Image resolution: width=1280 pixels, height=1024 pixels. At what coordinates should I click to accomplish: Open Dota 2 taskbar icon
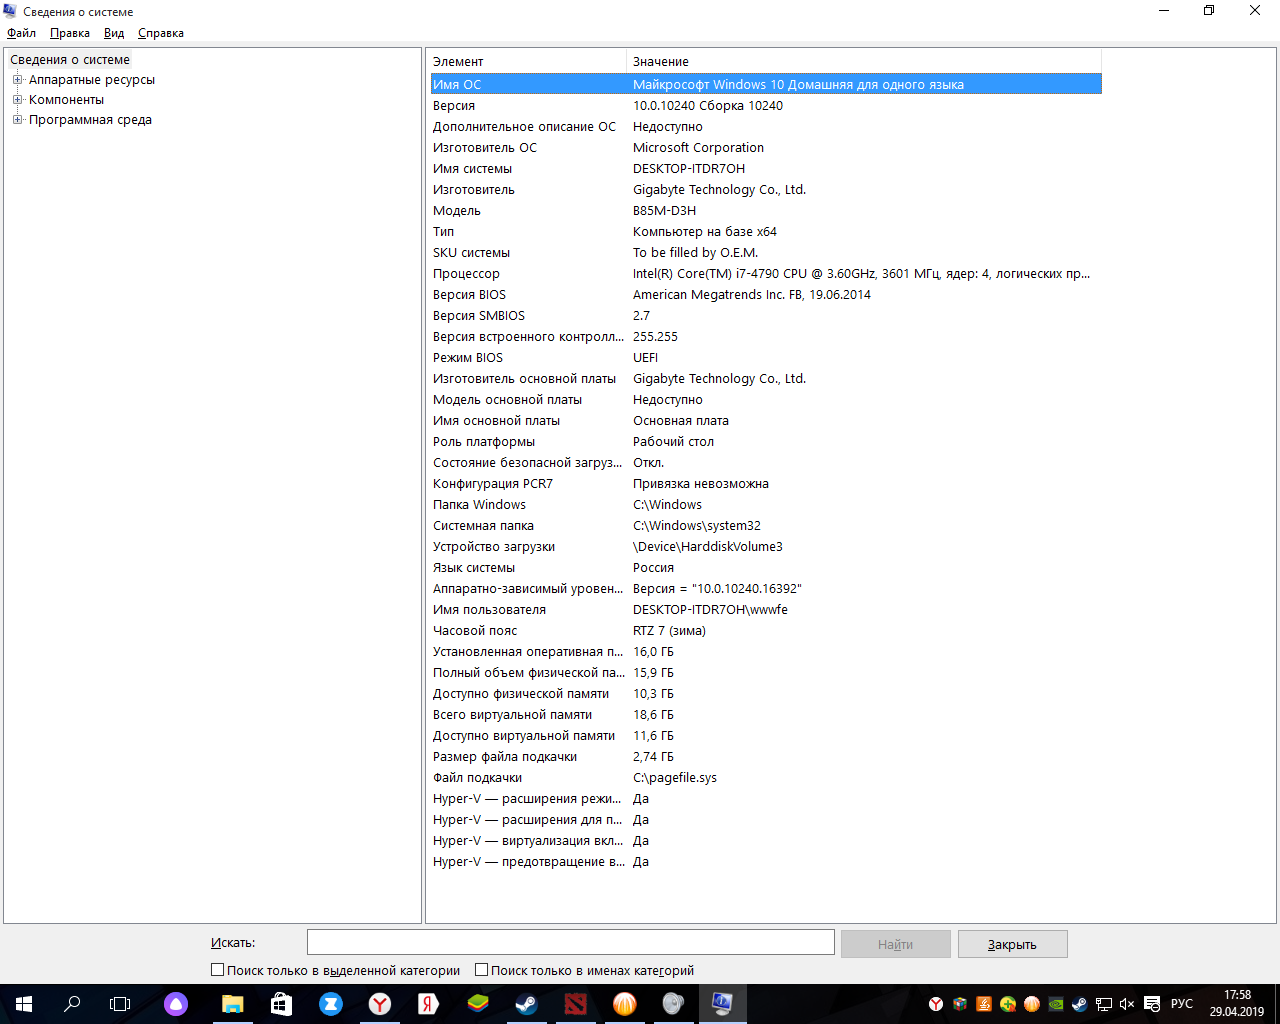click(x=576, y=1004)
